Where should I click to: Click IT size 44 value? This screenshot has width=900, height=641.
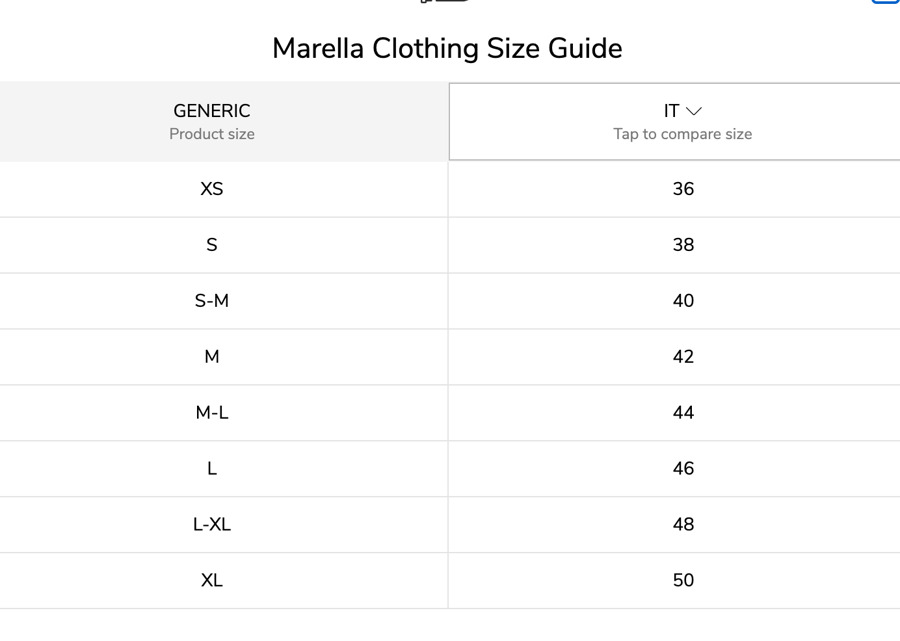[683, 413]
